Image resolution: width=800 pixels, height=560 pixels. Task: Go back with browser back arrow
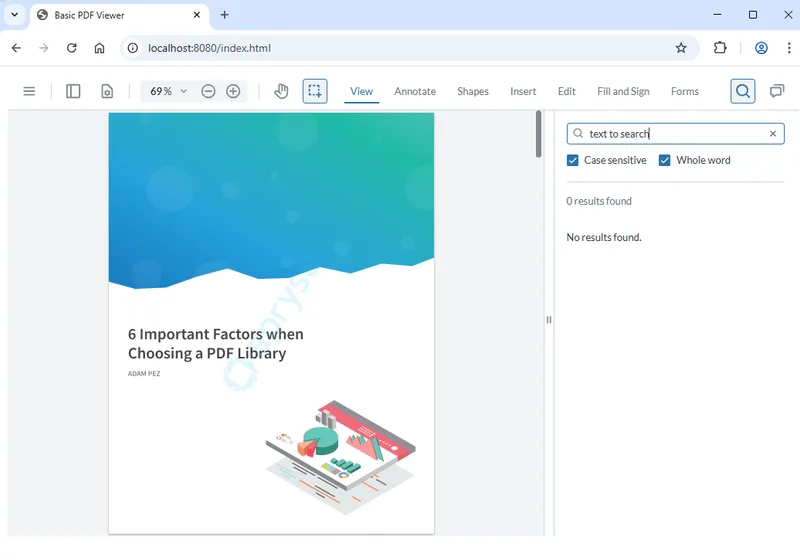16,48
